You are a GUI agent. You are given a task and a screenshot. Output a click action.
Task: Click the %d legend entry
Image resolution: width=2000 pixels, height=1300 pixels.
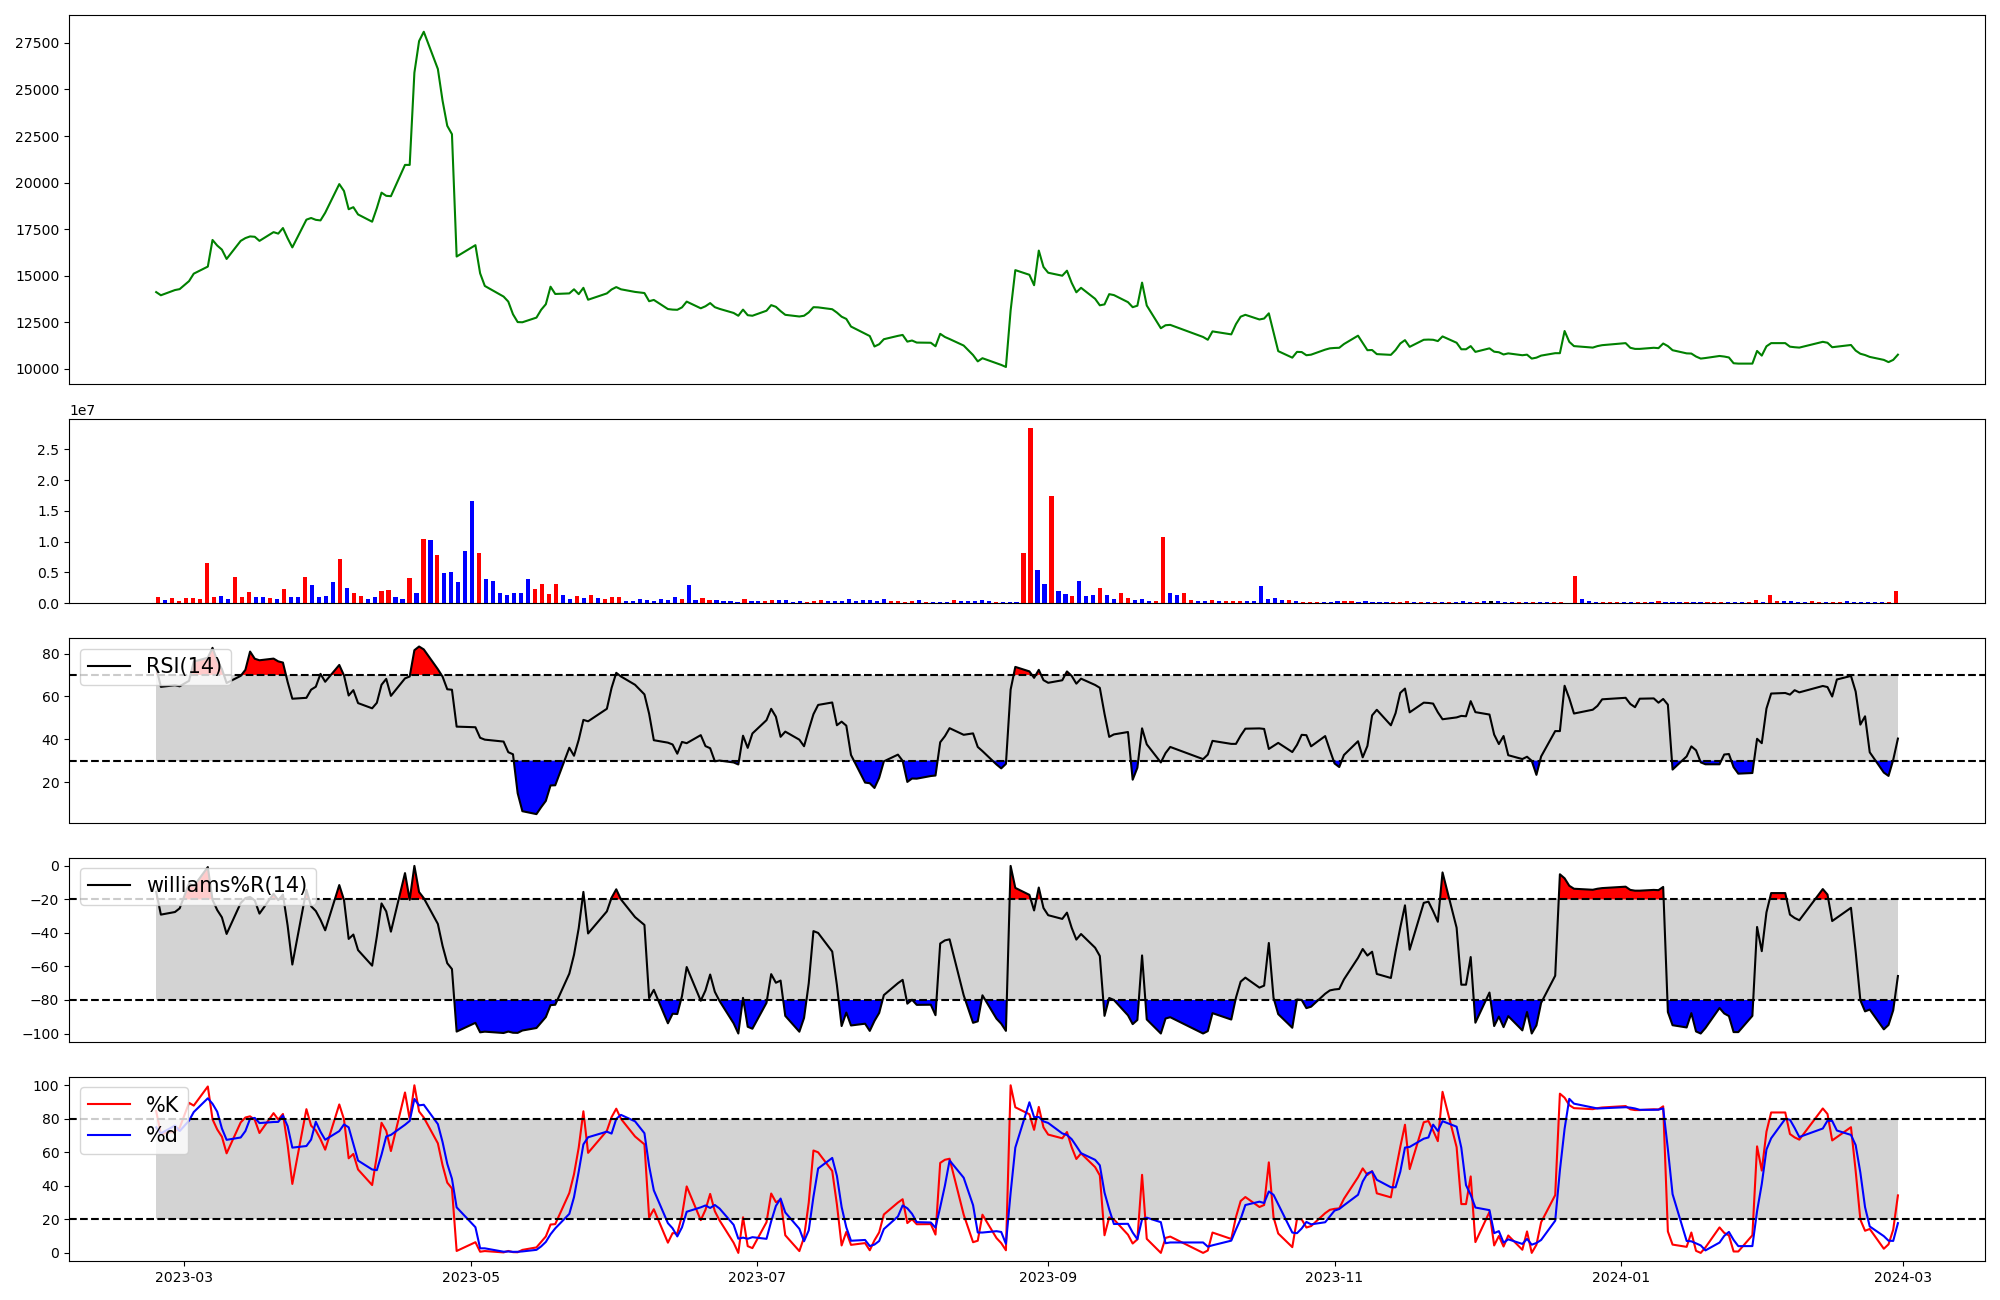(162, 1135)
